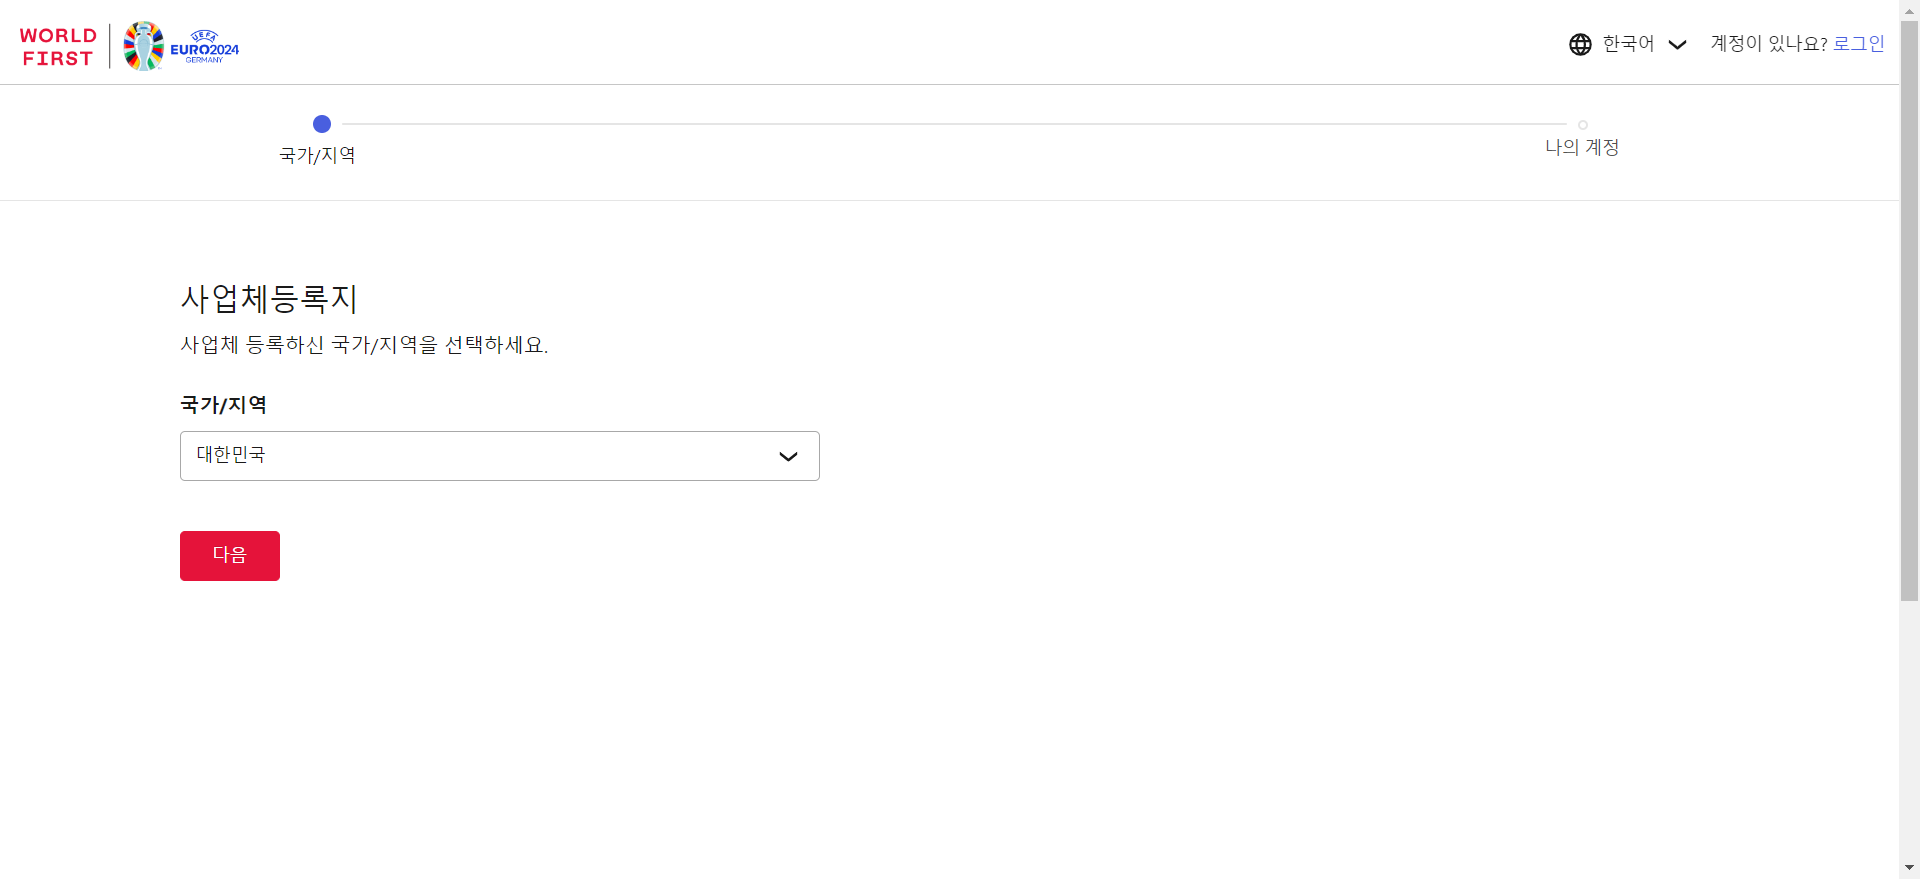Click the arrow inside the country dropdown

point(788,457)
